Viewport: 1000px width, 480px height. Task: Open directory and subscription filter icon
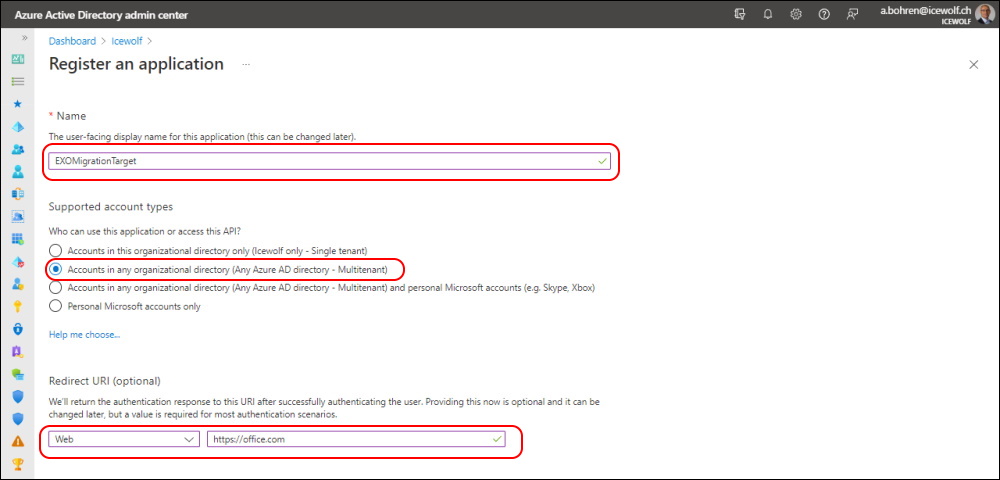[x=740, y=14]
